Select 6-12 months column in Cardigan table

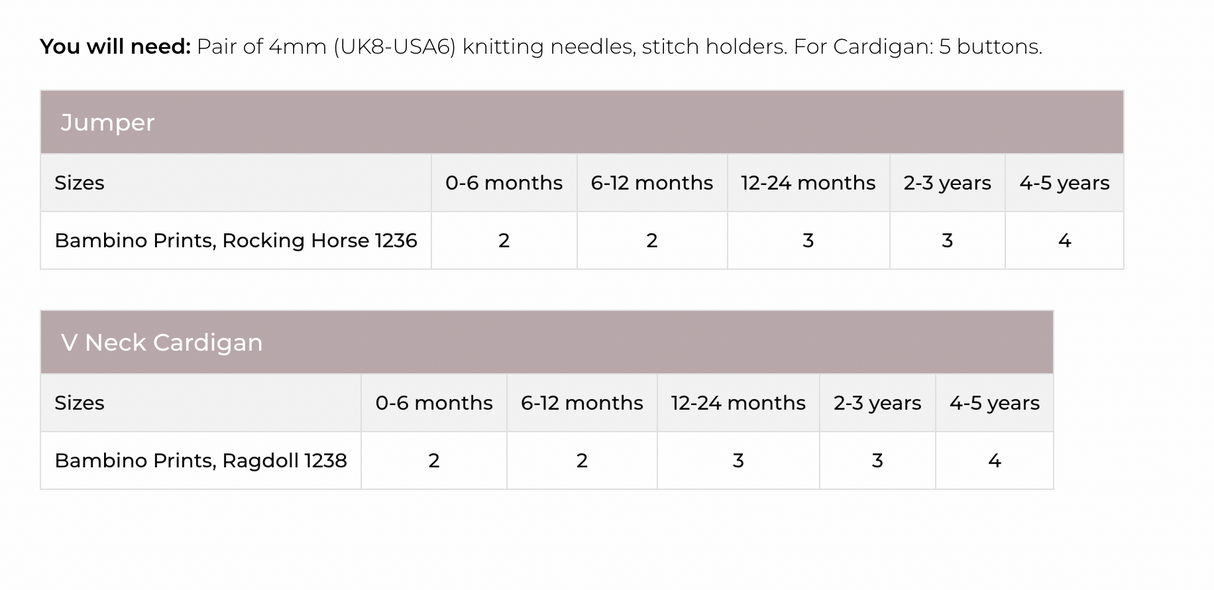[582, 403]
